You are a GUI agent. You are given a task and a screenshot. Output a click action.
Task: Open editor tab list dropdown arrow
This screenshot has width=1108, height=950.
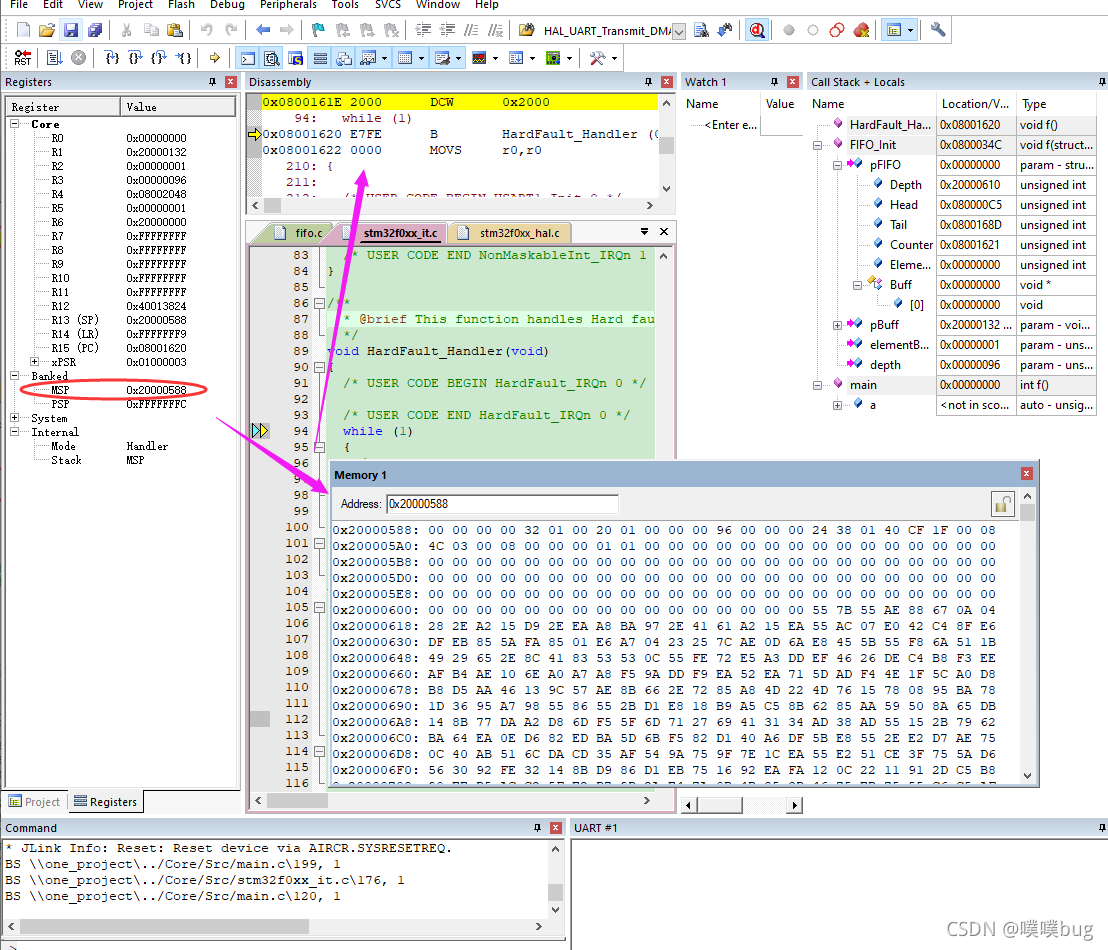pyautogui.click(x=644, y=231)
